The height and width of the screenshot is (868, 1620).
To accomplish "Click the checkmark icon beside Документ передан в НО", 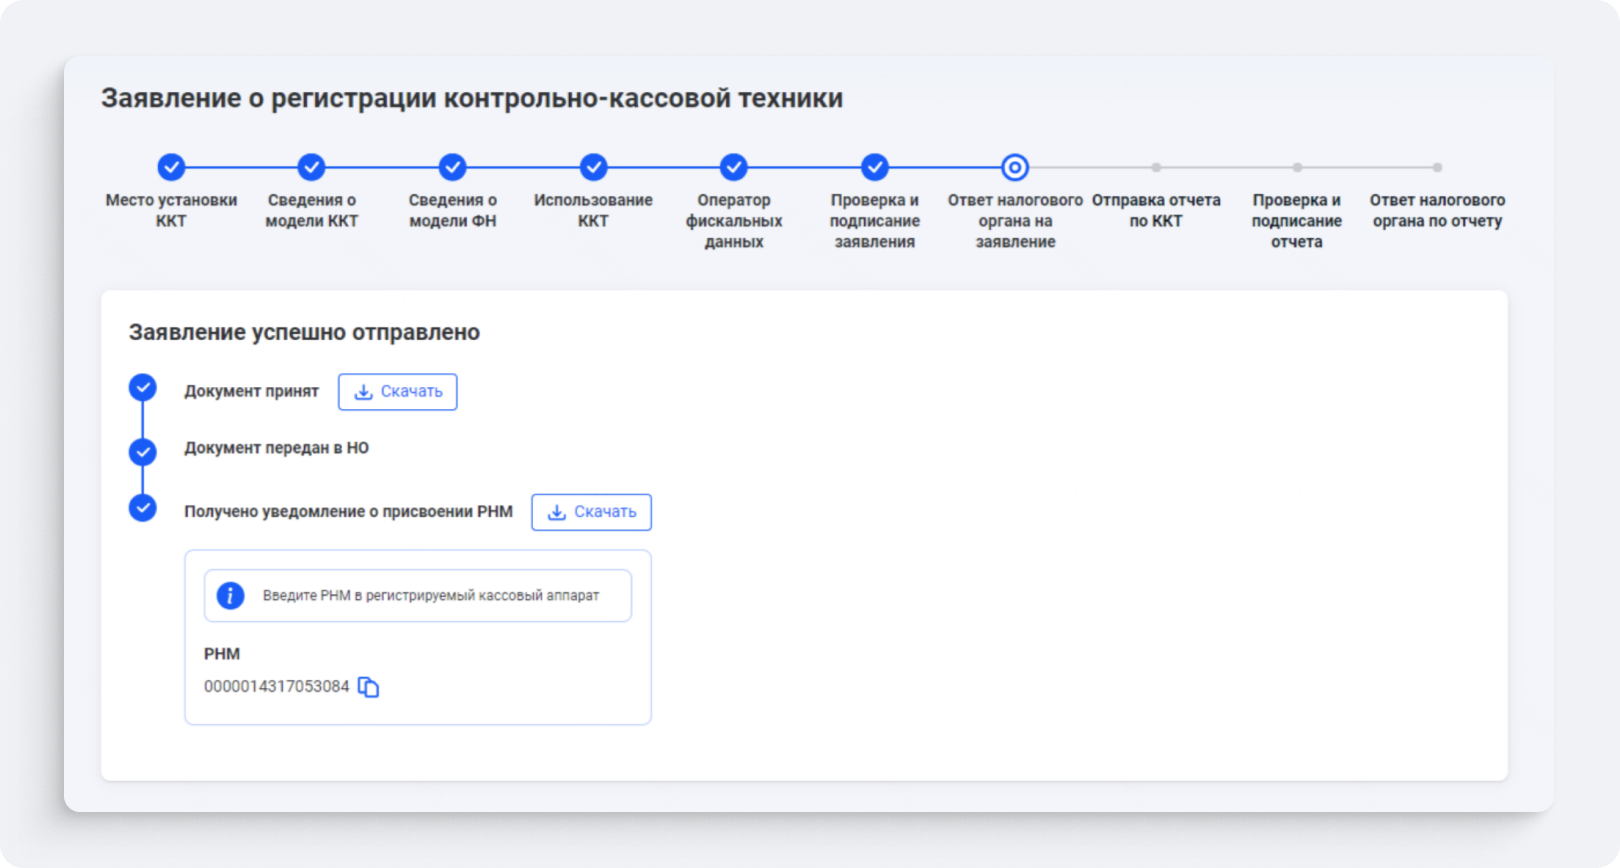I will [143, 452].
